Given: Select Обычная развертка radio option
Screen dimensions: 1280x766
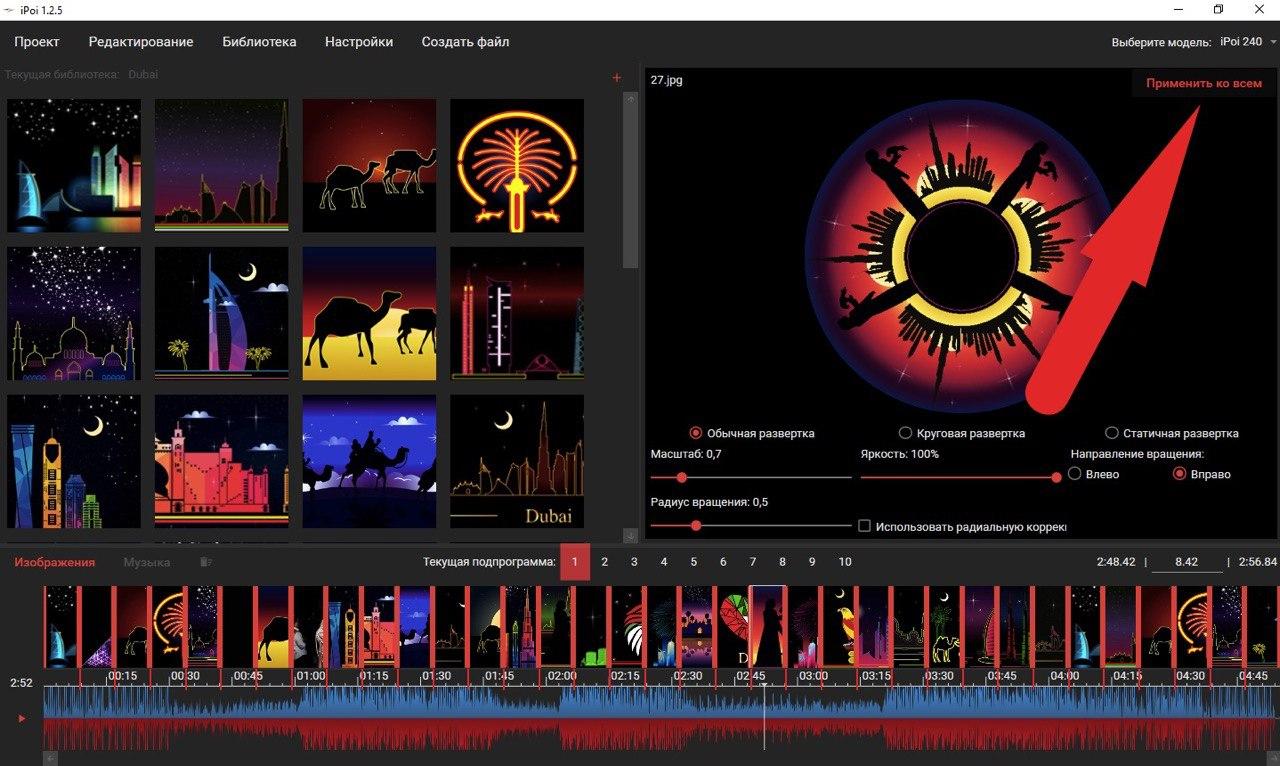Looking at the screenshot, I should [x=752, y=433].
